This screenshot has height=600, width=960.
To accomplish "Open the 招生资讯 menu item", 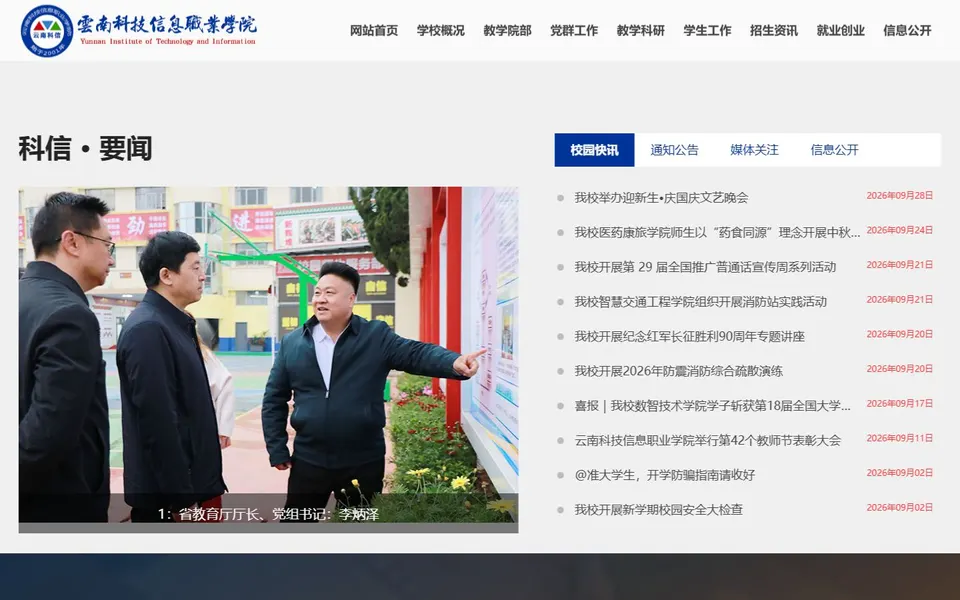I will [774, 31].
